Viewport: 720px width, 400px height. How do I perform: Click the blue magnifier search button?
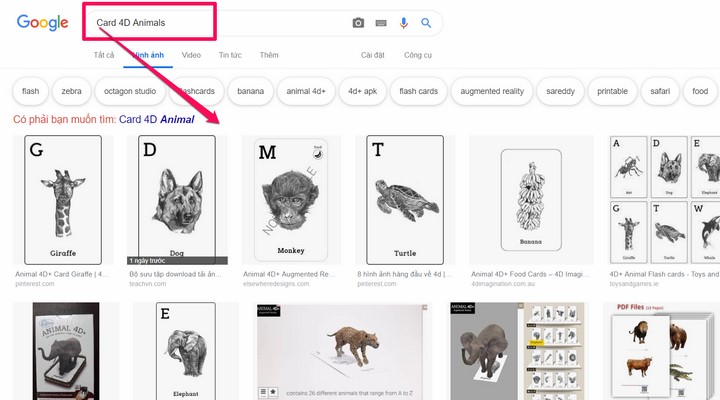tap(426, 23)
